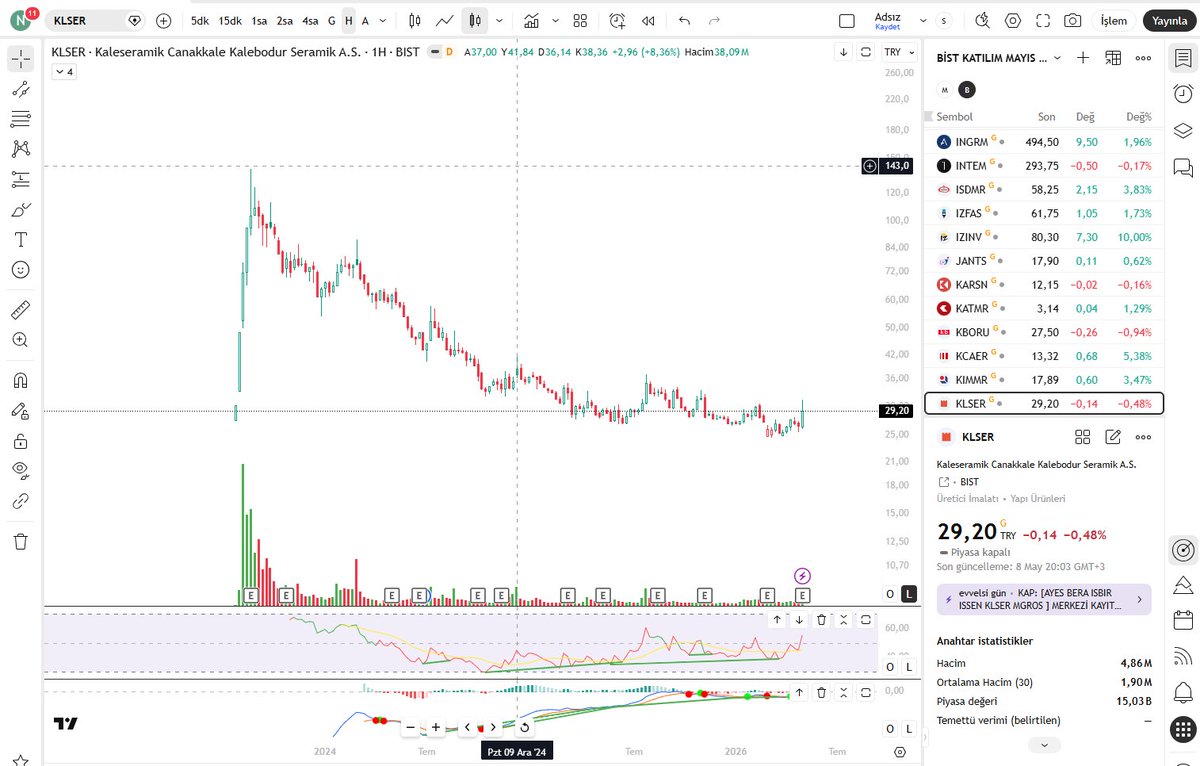Sort watchlist by Değ% column

click(1138, 117)
